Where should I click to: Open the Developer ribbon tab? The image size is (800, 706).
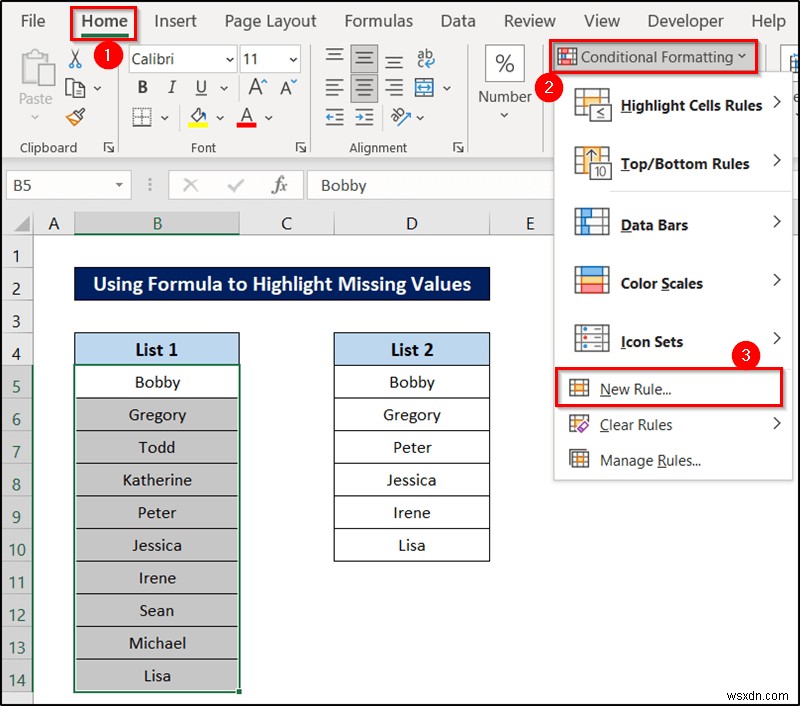click(685, 20)
